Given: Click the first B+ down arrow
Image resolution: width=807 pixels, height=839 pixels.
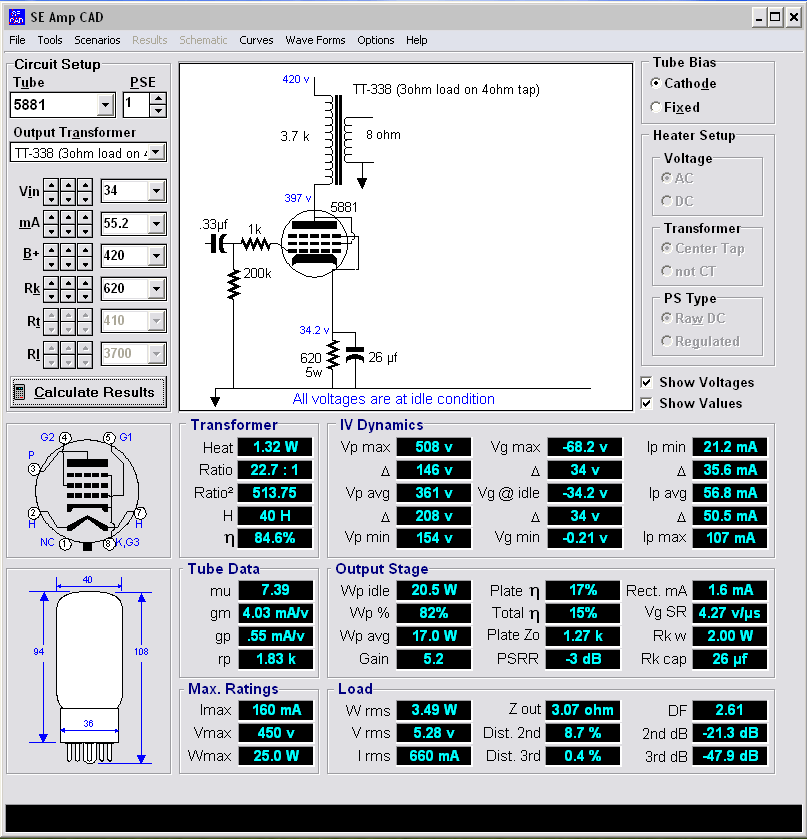Looking at the screenshot, I should (x=51, y=263).
